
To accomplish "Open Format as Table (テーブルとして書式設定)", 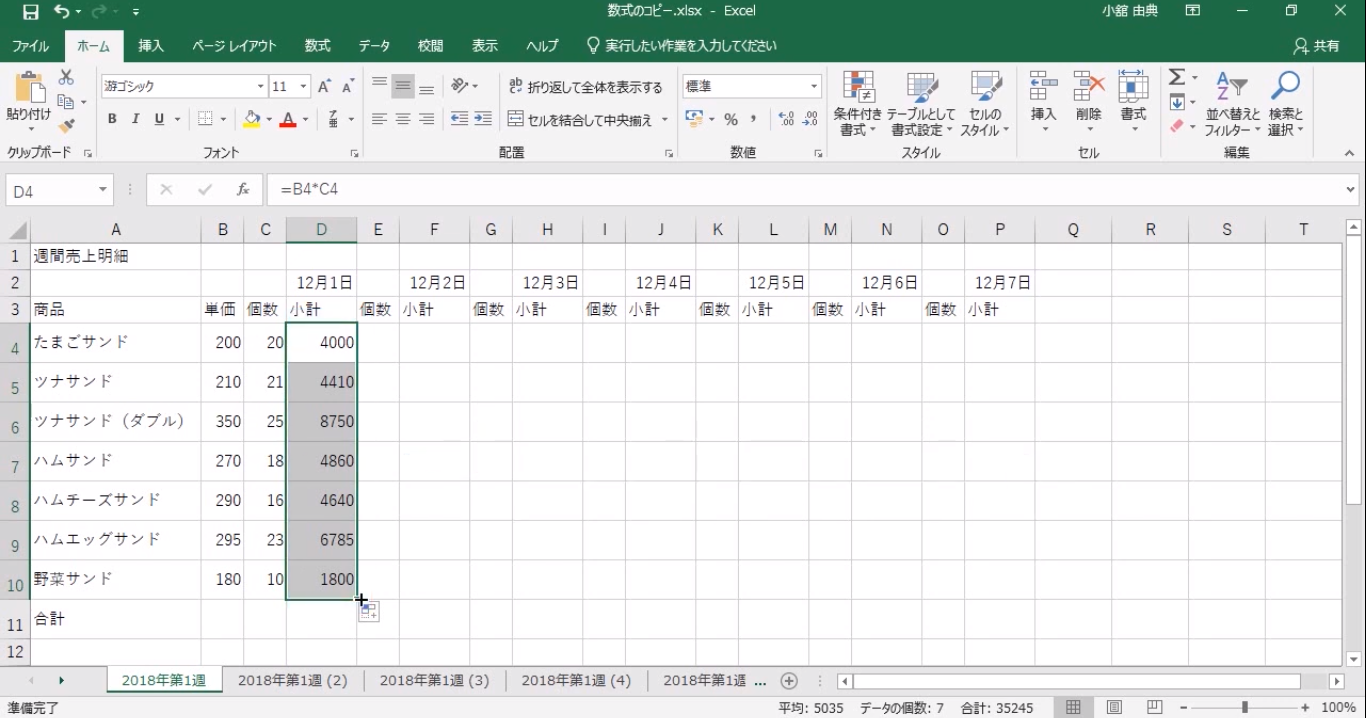I will pyautogui.click(x=921, y=104).
